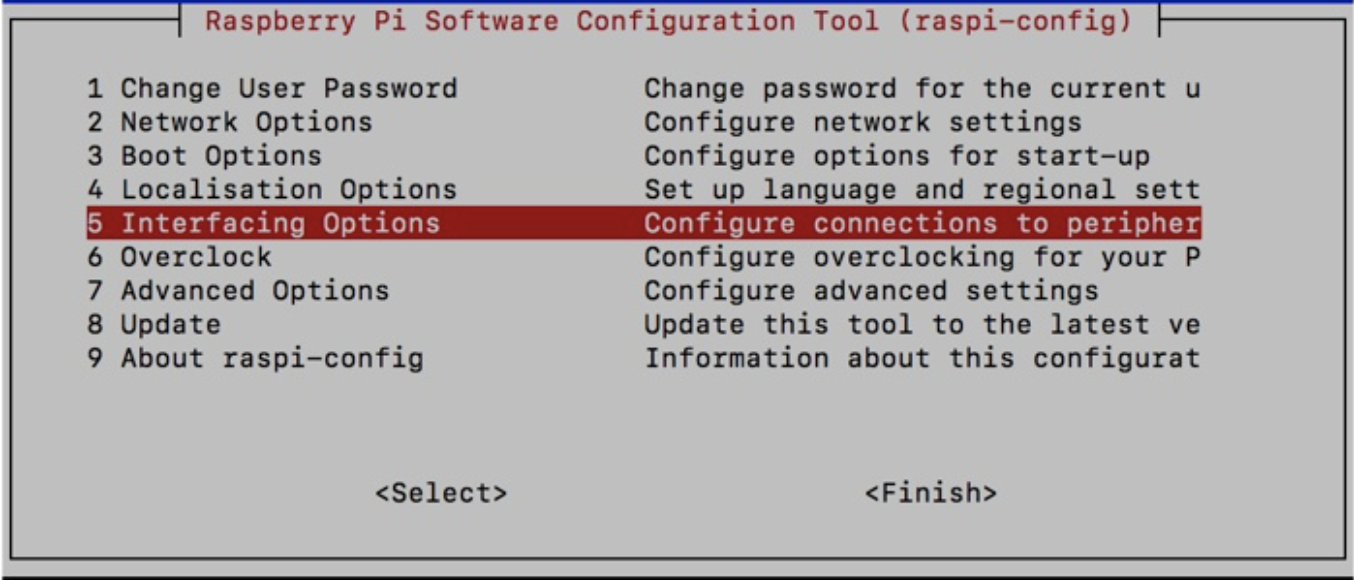The width and height of the screenshot is (1354, 580).
Task: Choose the Overclock menu entry
Action: point(179,257)
